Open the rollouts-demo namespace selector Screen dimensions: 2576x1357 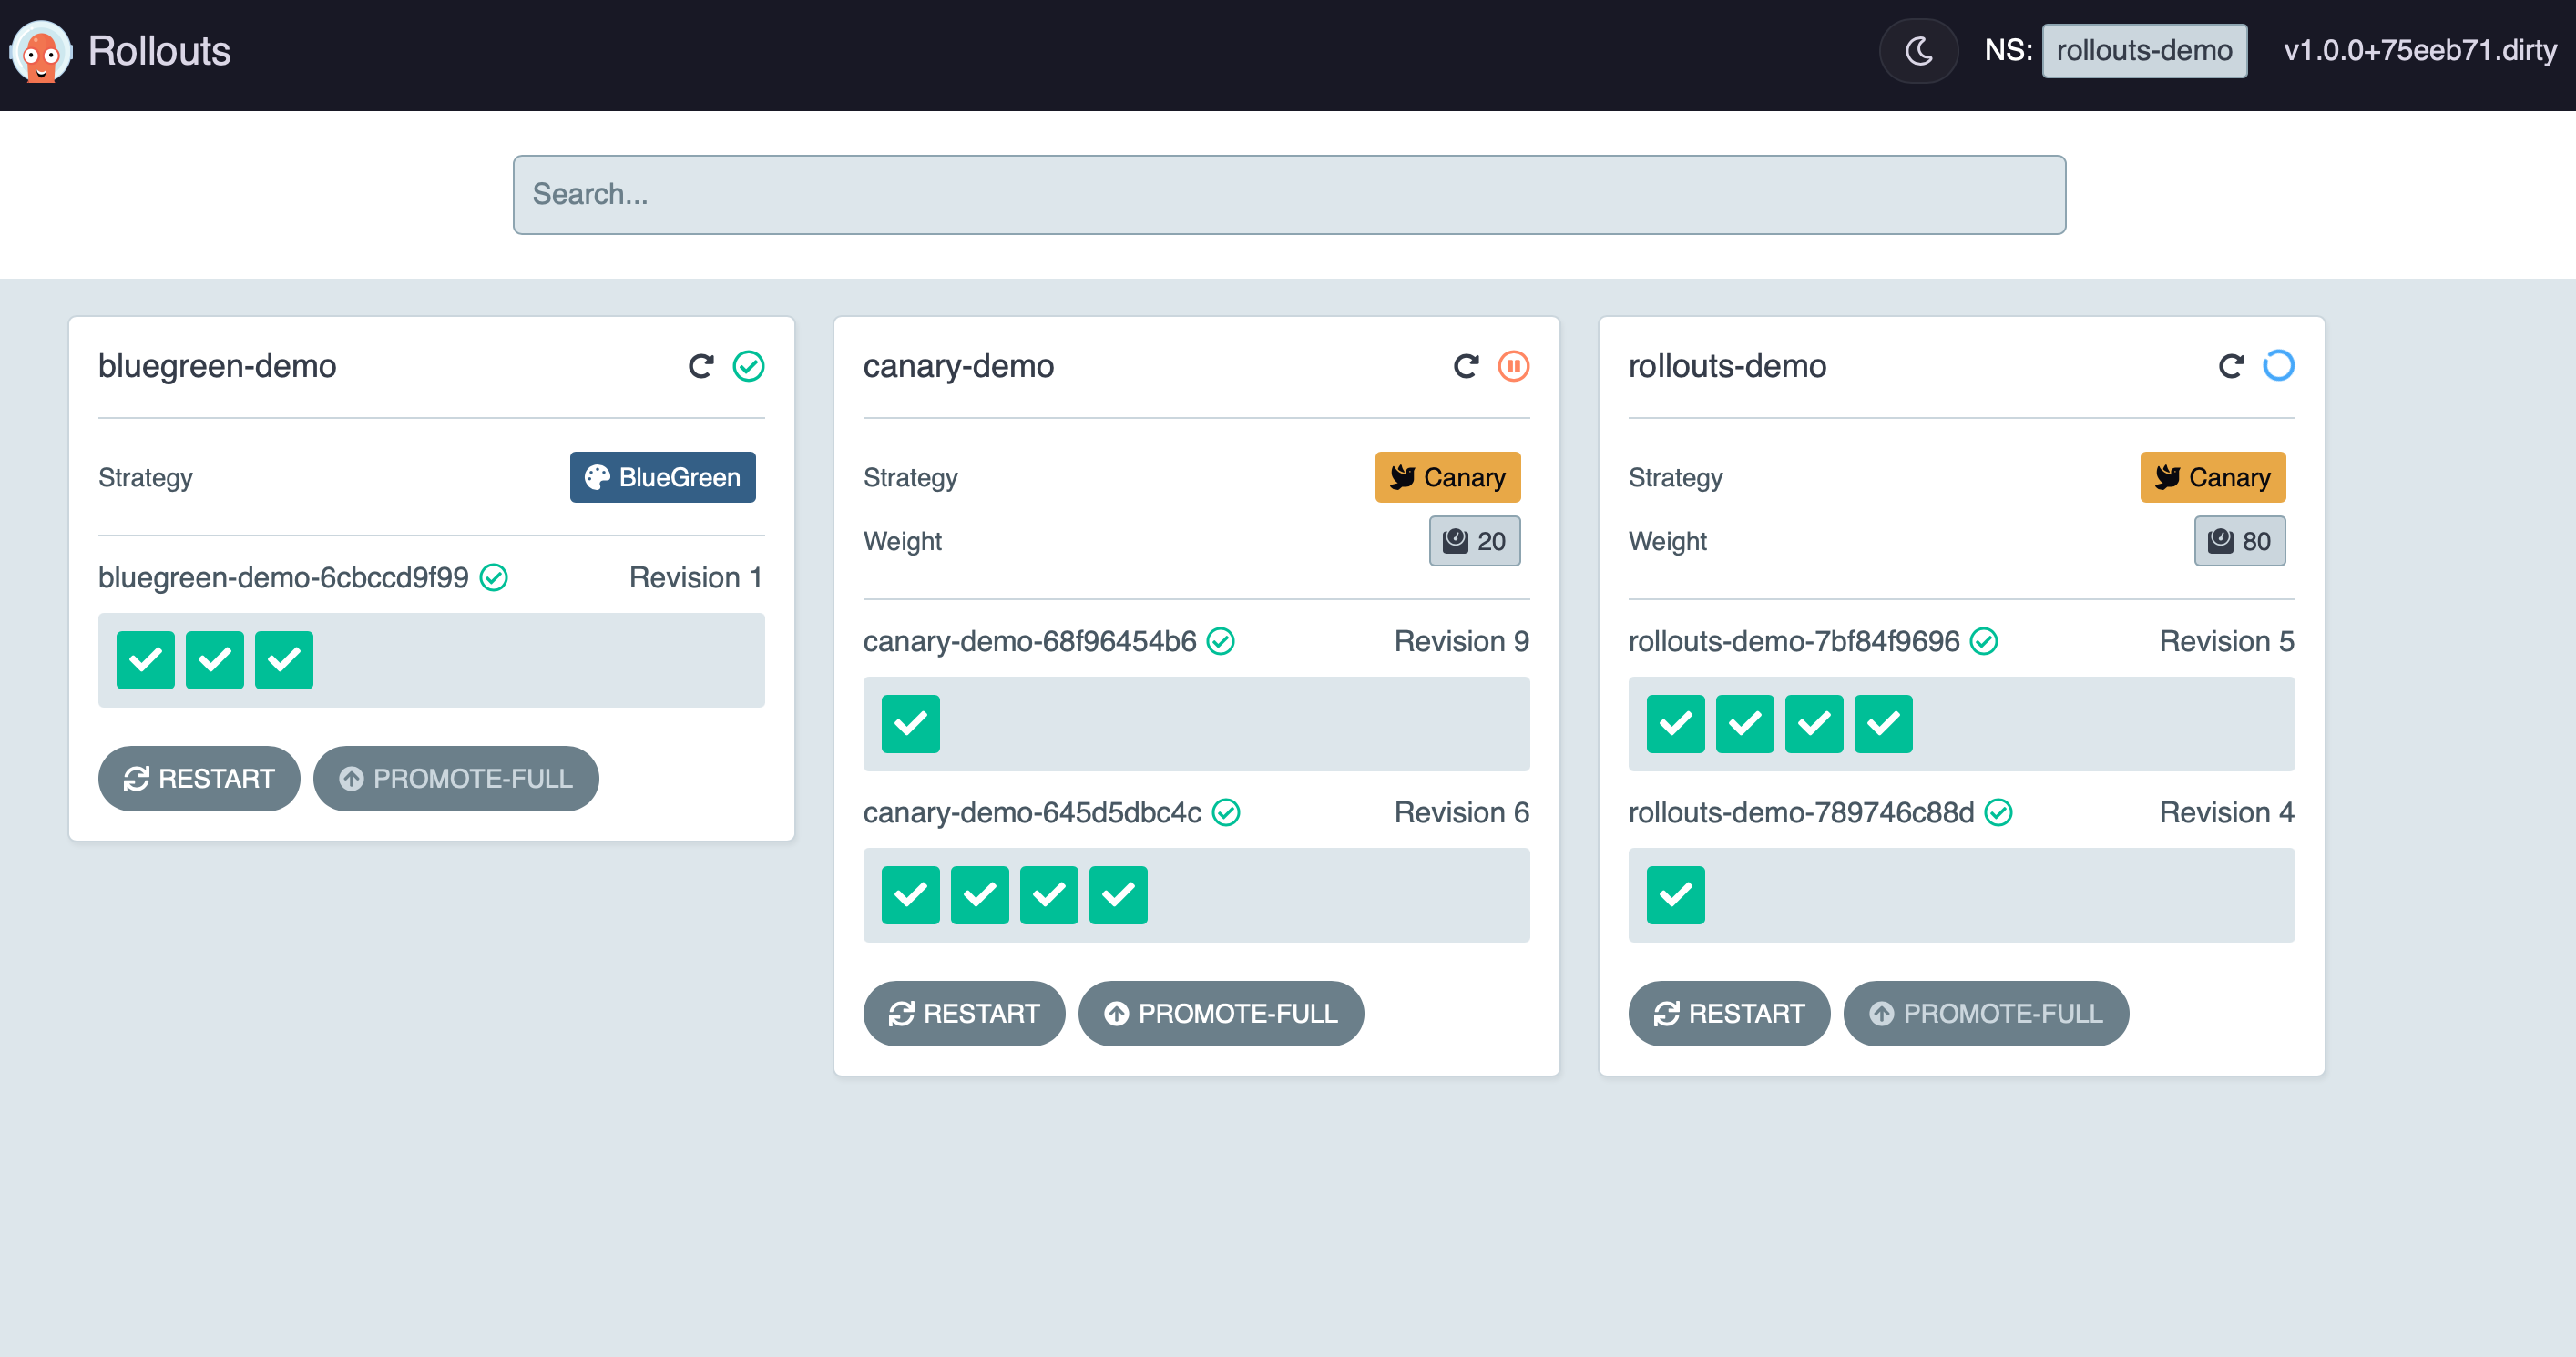pyautogui.click(x=2144, y=51)
